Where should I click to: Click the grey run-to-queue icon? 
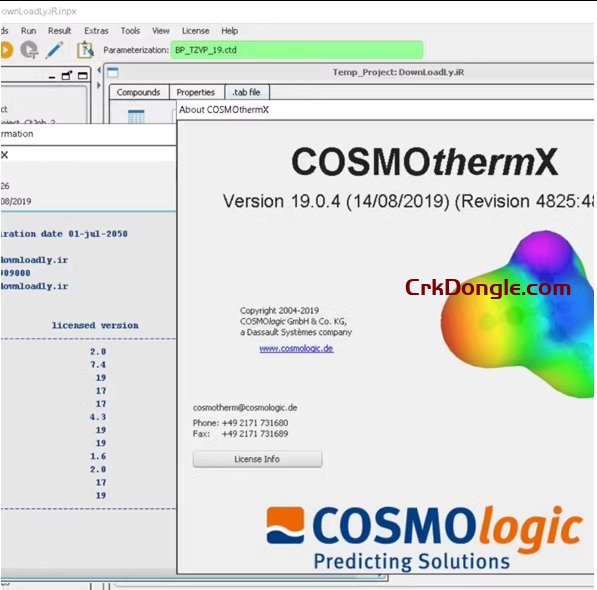pos(29,50)
